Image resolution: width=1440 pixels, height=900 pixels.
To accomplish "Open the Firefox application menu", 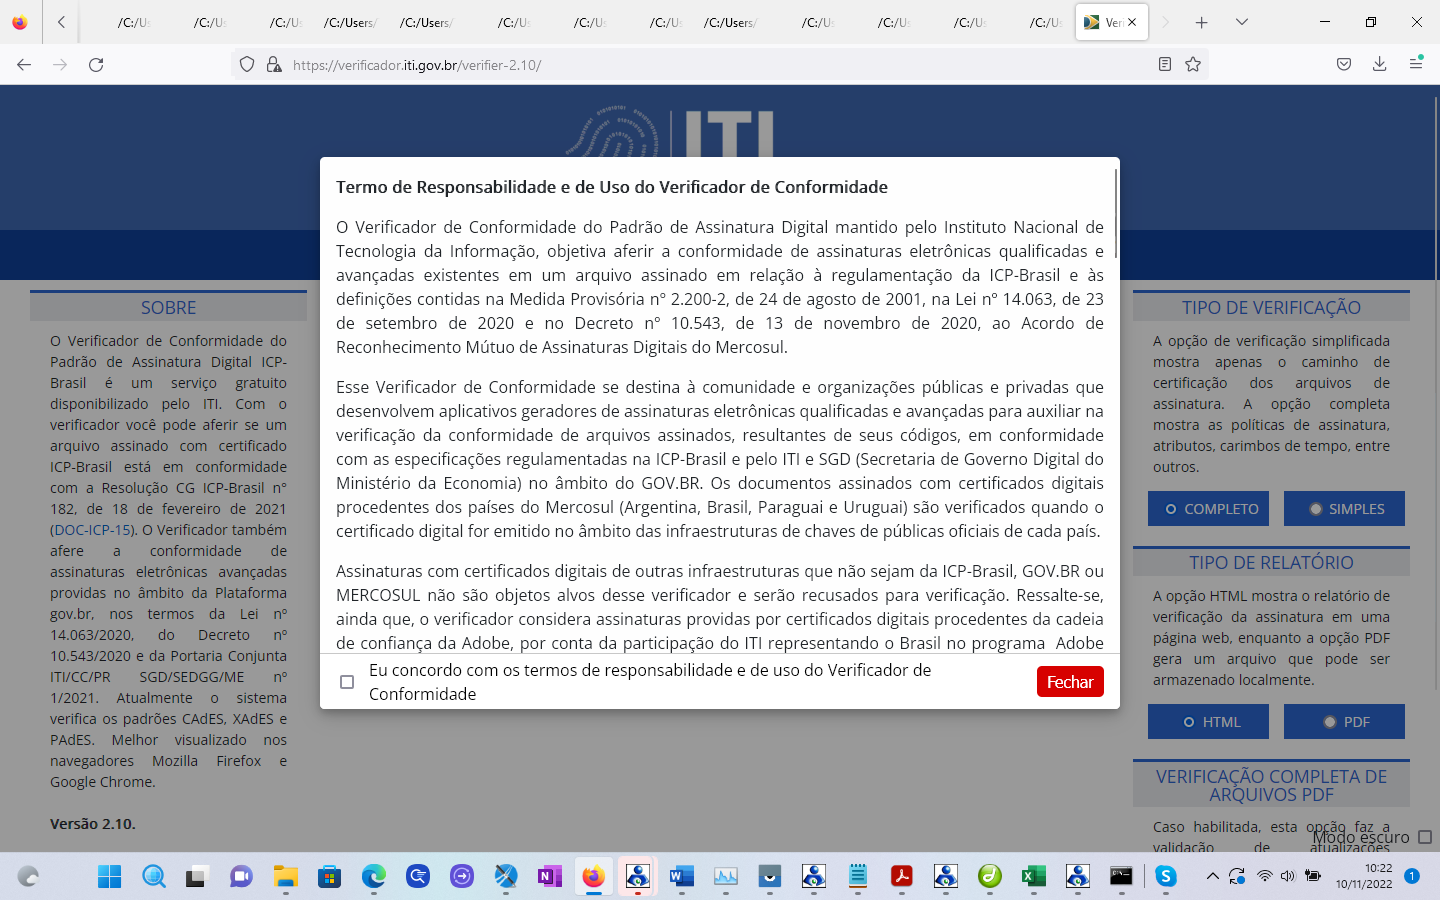I will (x=1415, y=63).
